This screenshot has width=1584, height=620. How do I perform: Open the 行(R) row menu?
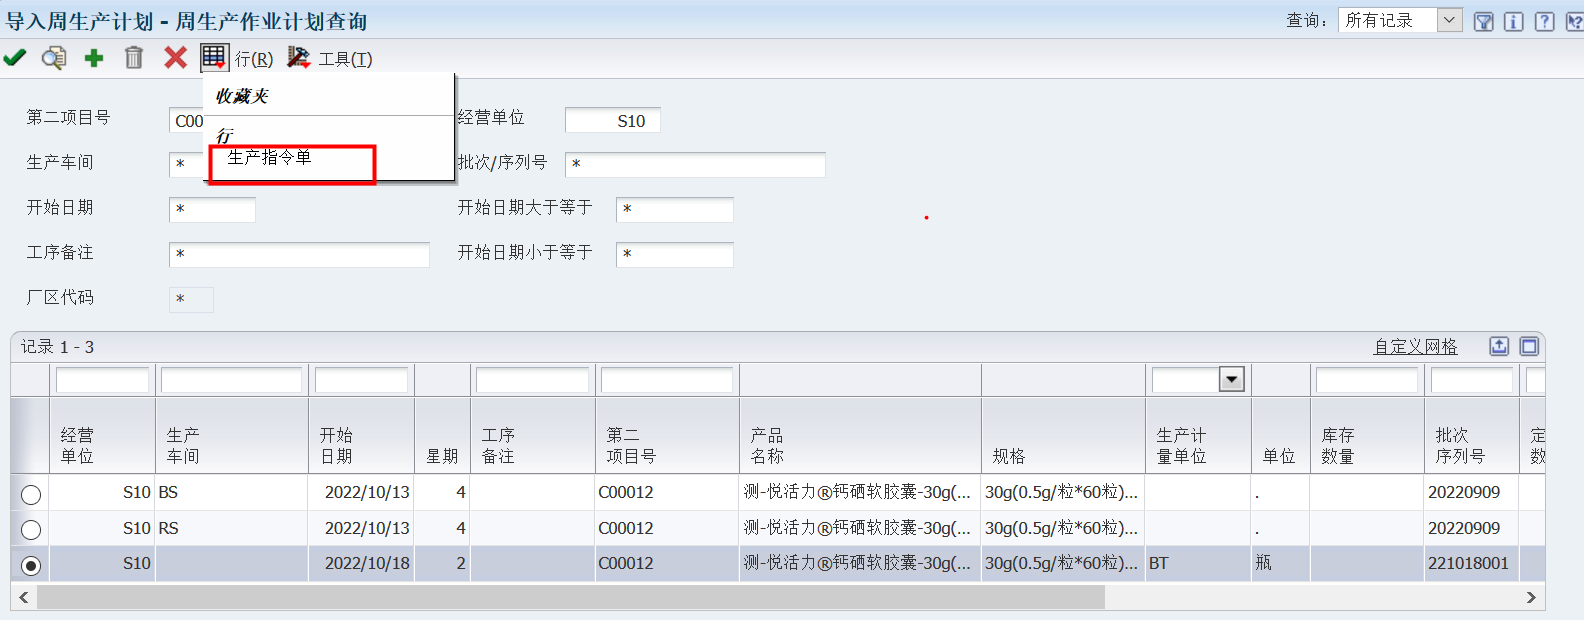point(253,59)
